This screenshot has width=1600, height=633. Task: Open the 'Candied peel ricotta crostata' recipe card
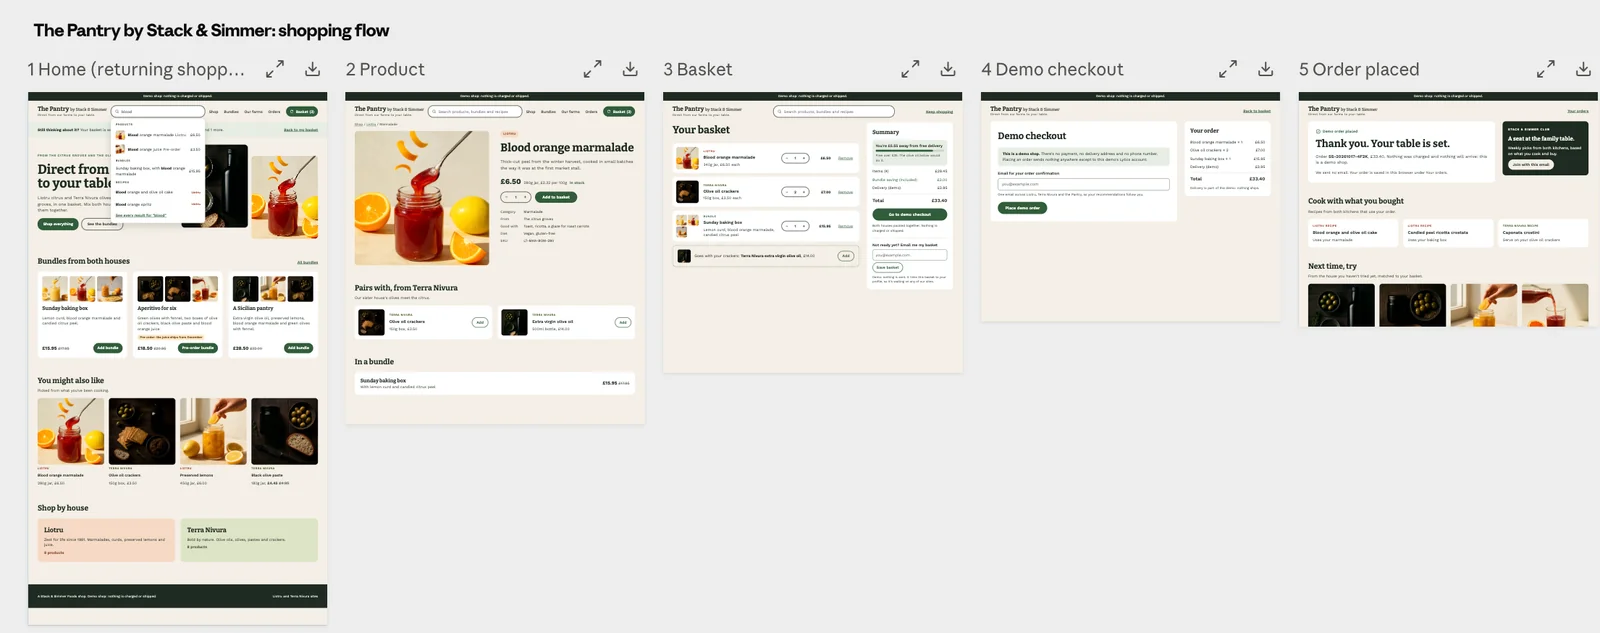tap(1448, 233)
